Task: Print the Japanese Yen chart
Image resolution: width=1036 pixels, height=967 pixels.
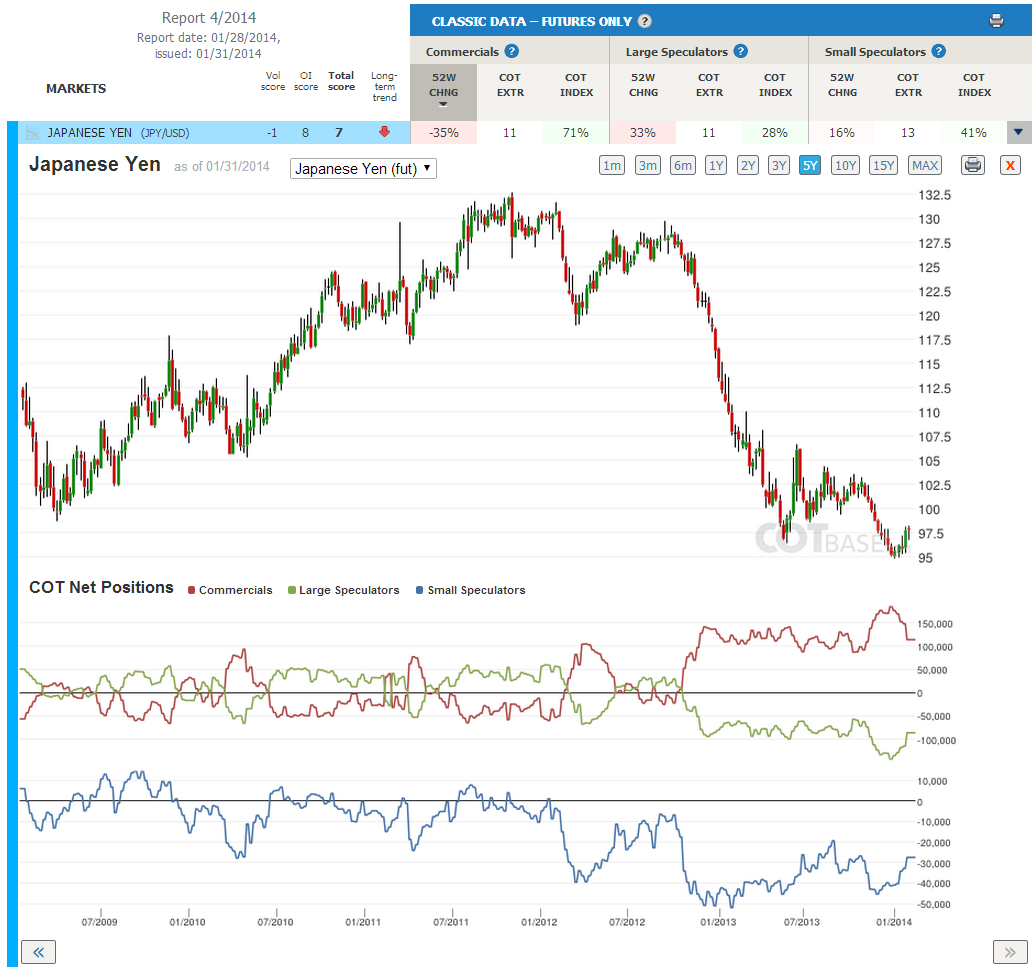Action: pos(973,165)
